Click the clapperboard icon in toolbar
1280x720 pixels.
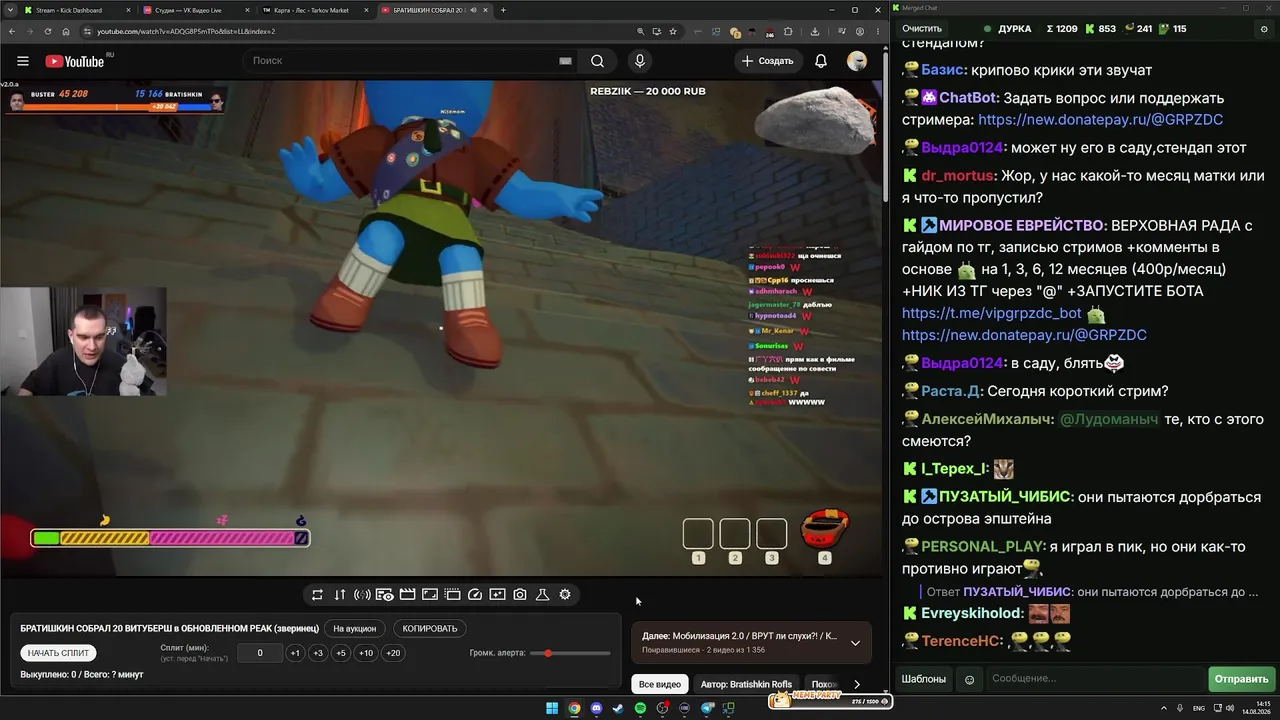(407, 595)
